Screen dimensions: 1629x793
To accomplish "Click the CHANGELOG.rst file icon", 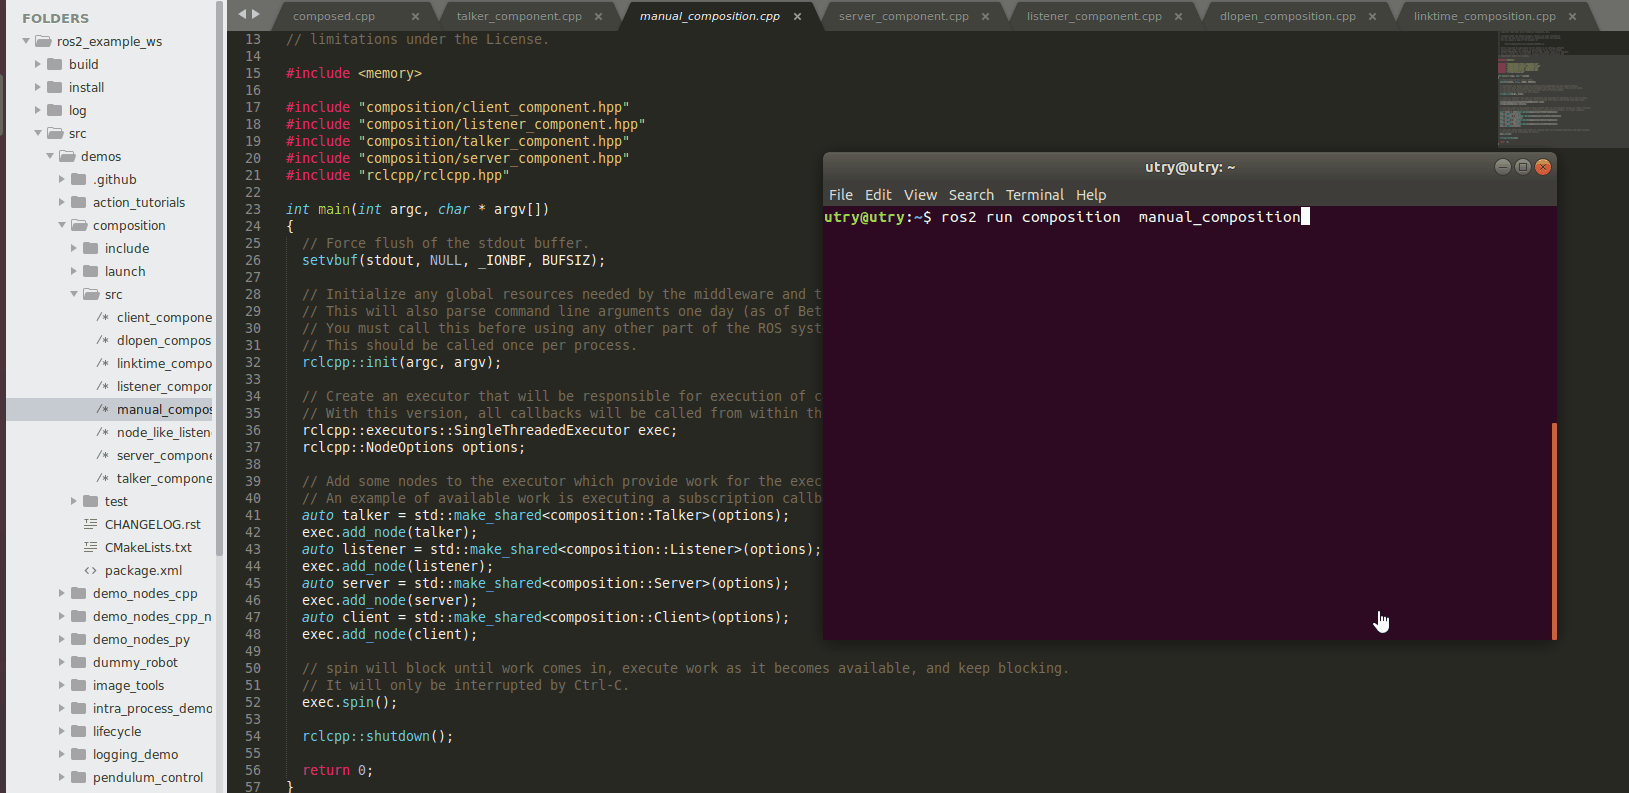I will pos(91,524).
